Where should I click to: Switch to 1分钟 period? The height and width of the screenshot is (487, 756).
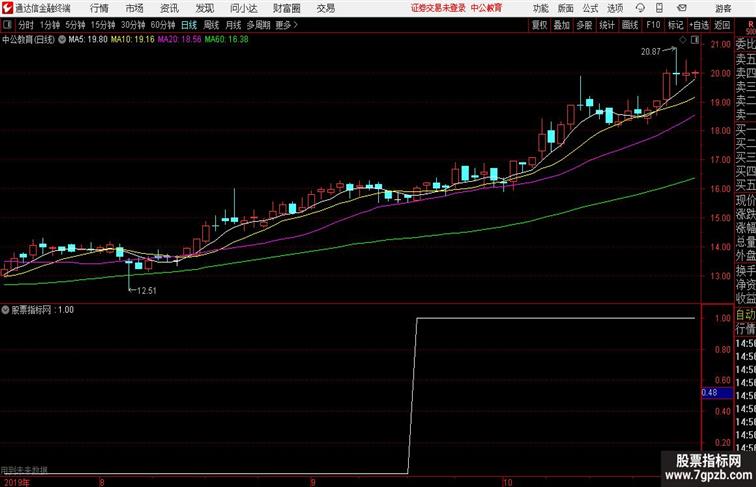[50, 25]
